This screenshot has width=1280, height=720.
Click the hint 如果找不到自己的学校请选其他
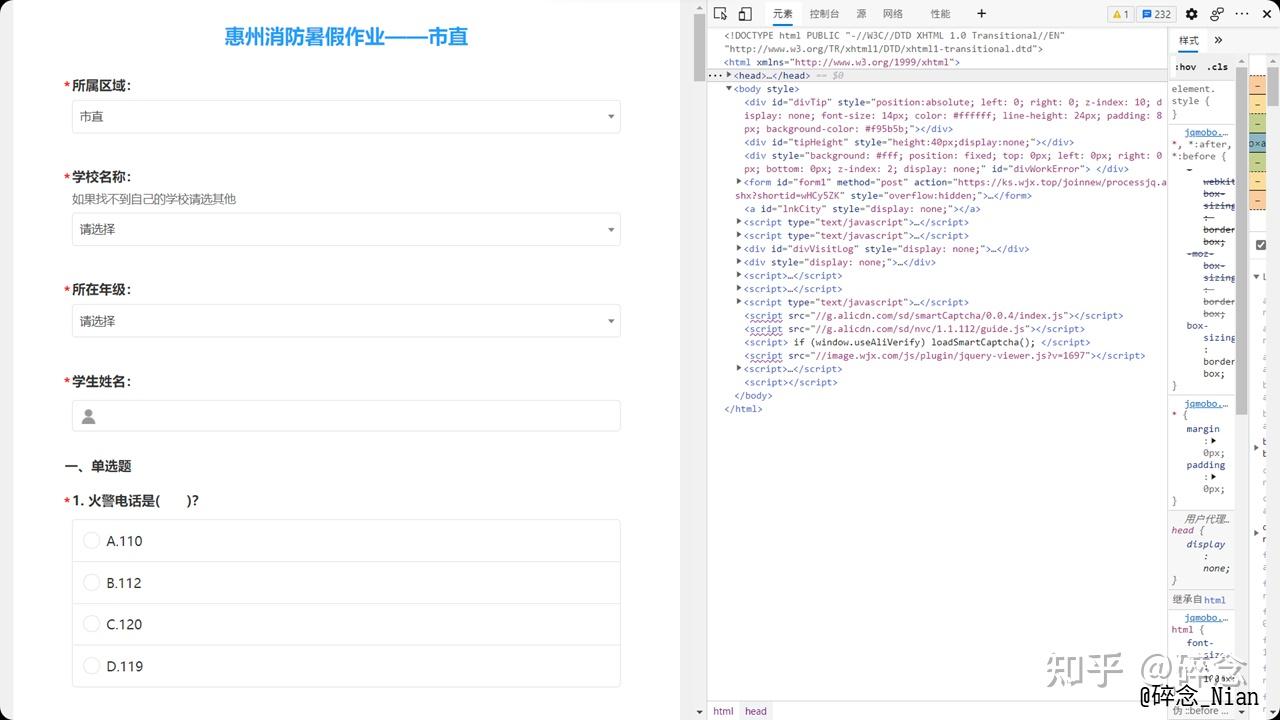coord(154,199)
